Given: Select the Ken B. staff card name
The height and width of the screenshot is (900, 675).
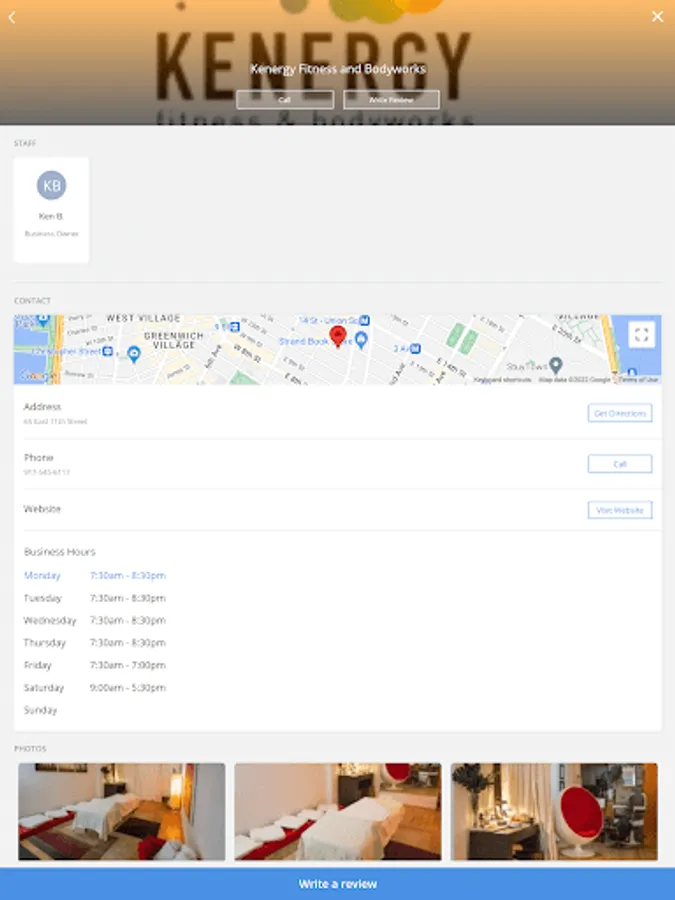Looking at the screenshot, I should 51,216.
